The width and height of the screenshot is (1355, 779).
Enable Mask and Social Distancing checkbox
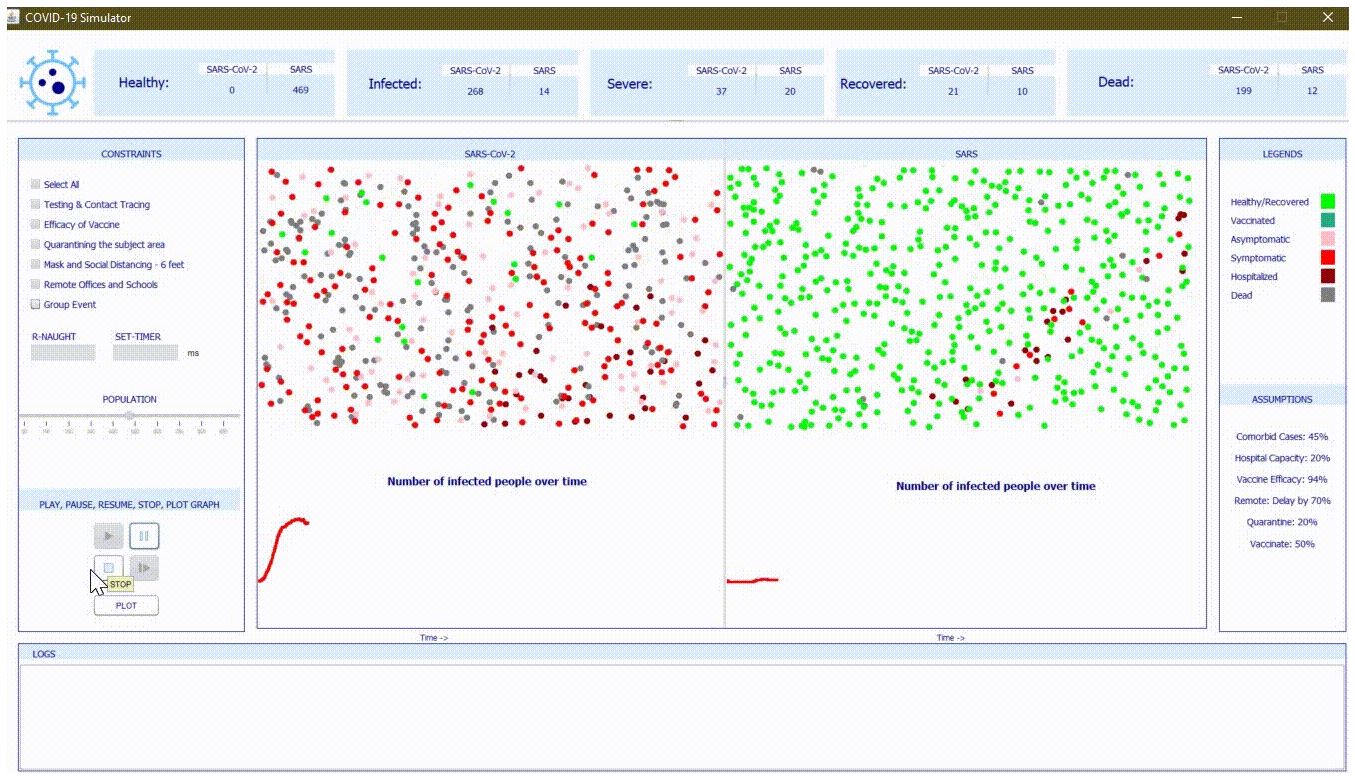[36, 264]
